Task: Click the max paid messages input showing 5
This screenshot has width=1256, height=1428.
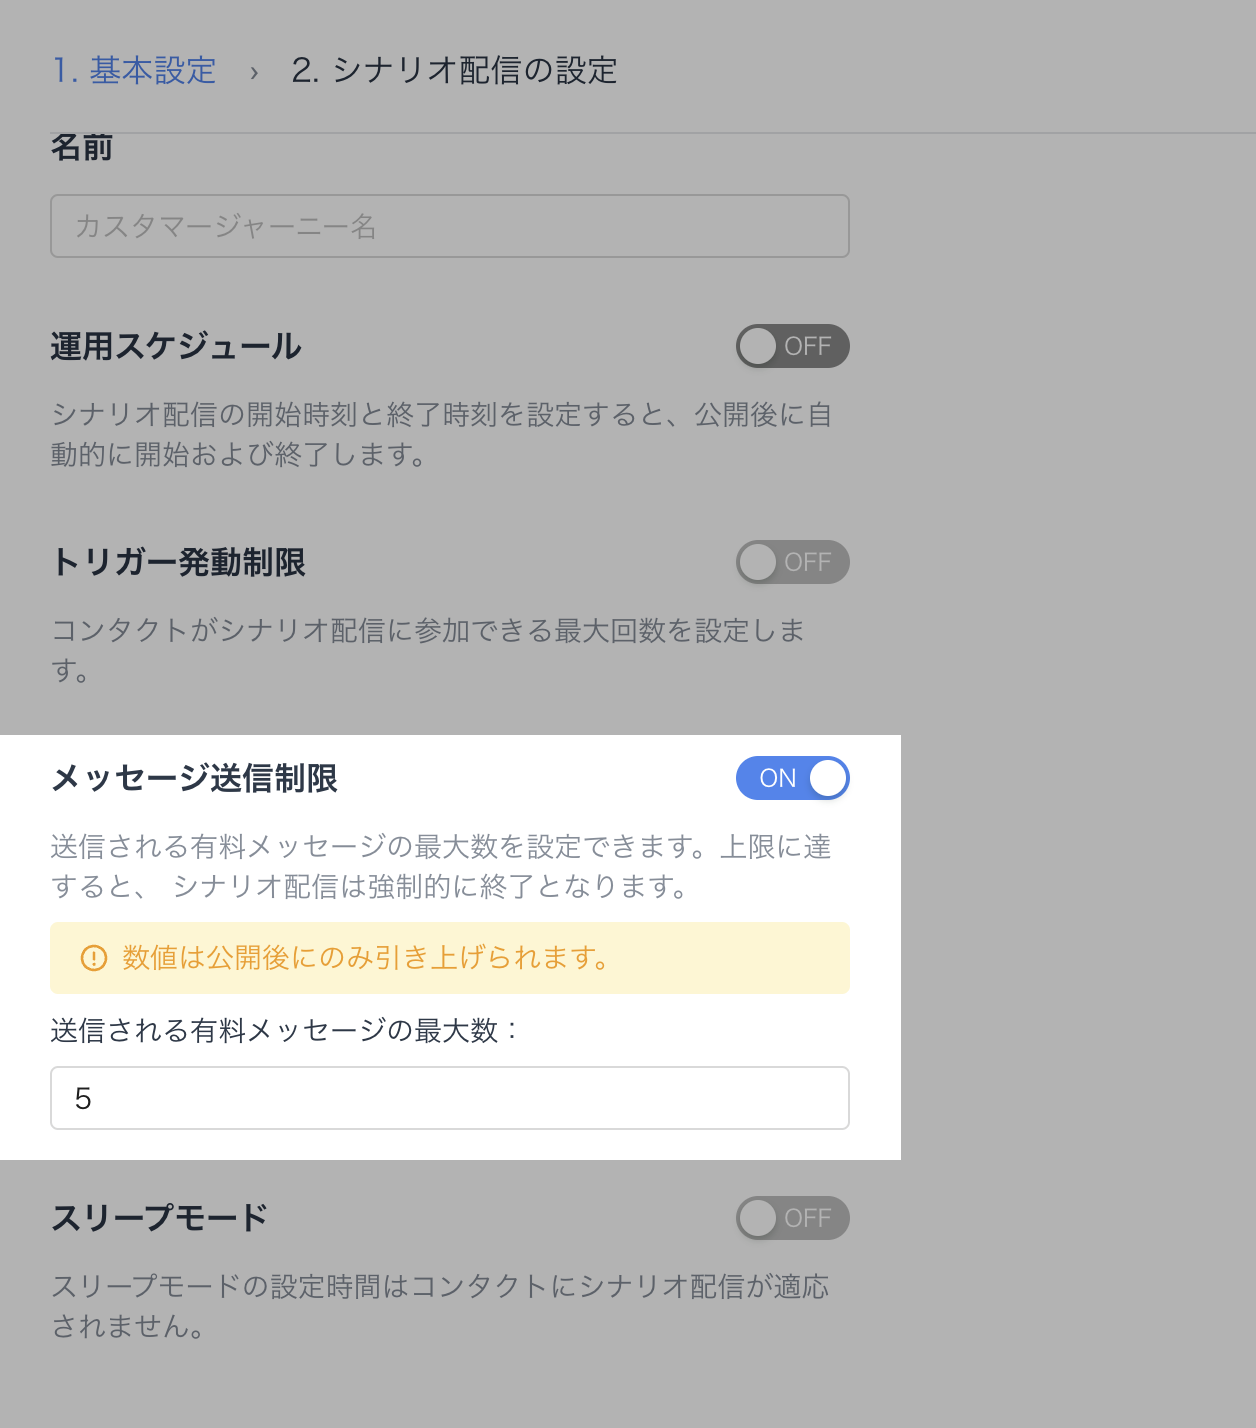Action: (x=450, y=1098)
